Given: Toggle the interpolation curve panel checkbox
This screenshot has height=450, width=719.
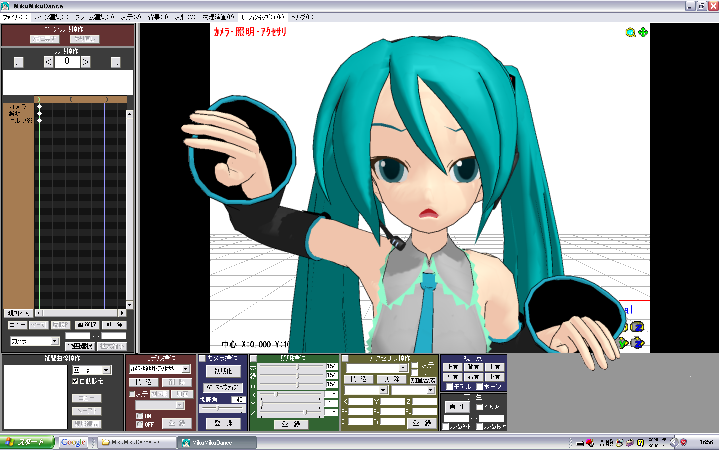Looking at the screenshot, I should tap(75, 381).
